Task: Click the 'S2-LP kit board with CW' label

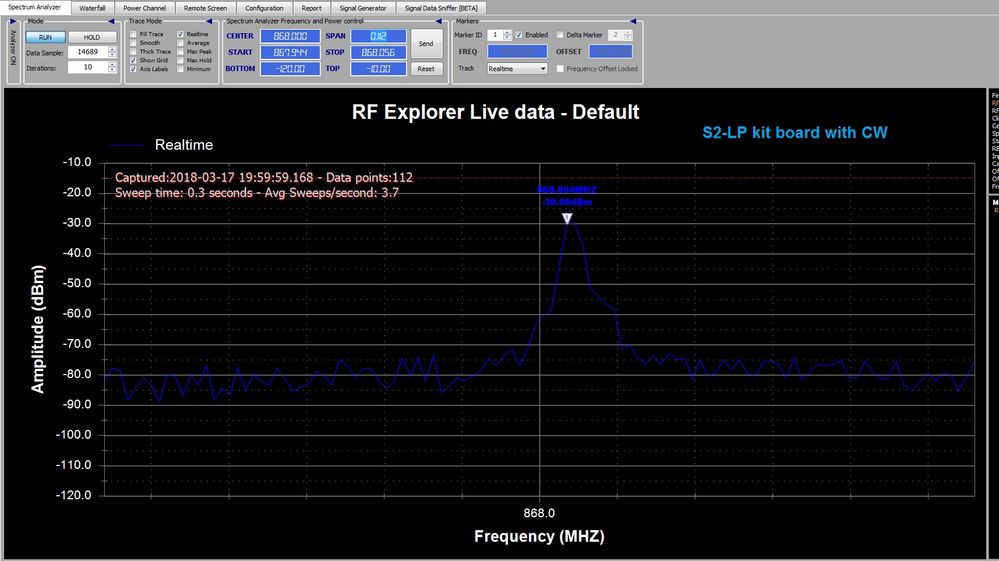Action: click(x=795, y=132)
